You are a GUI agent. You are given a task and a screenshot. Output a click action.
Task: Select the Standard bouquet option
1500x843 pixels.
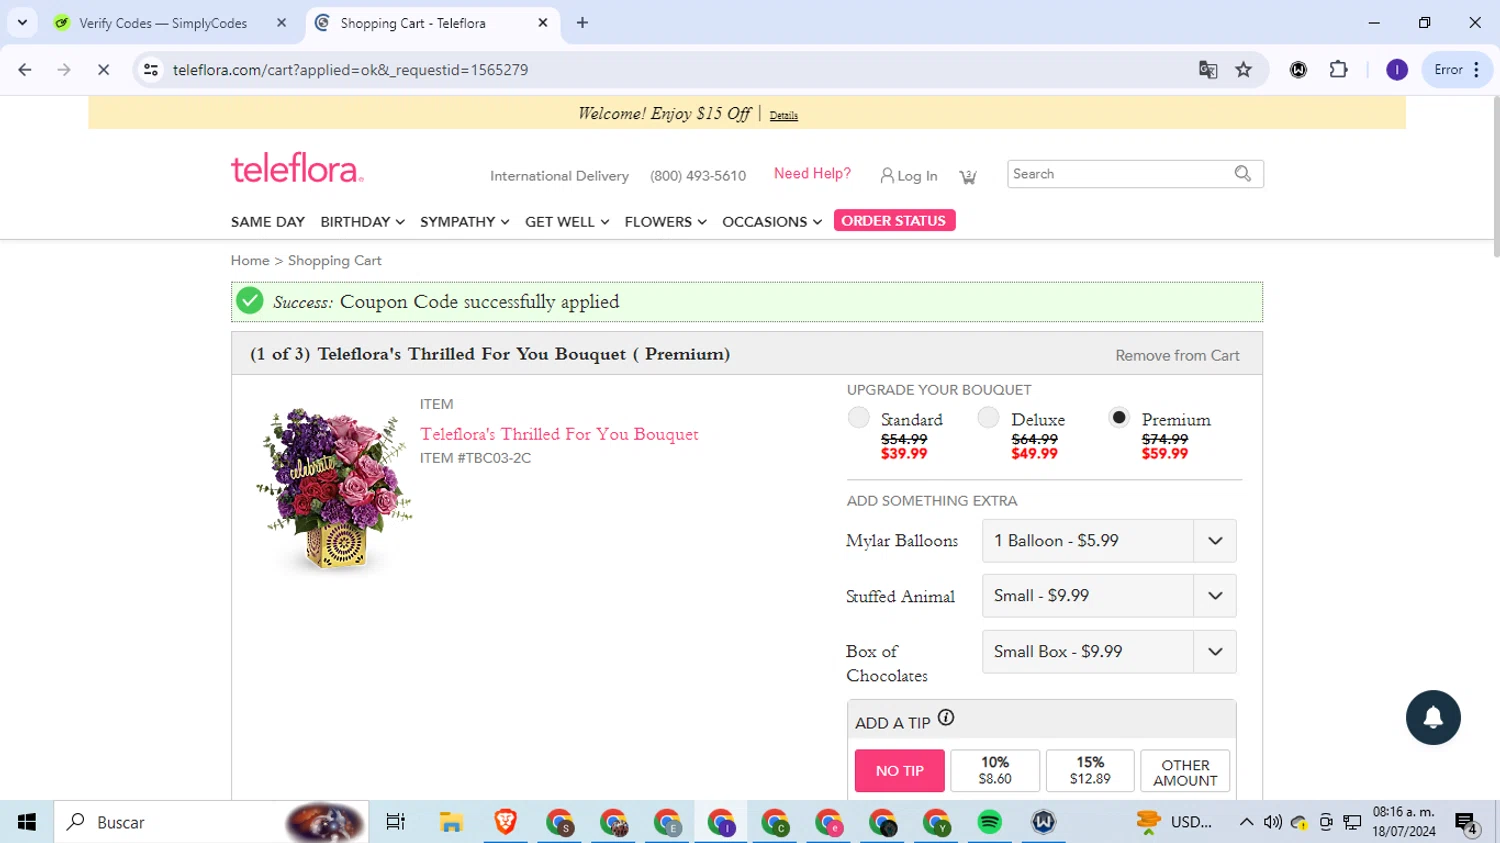pos(858,418)
